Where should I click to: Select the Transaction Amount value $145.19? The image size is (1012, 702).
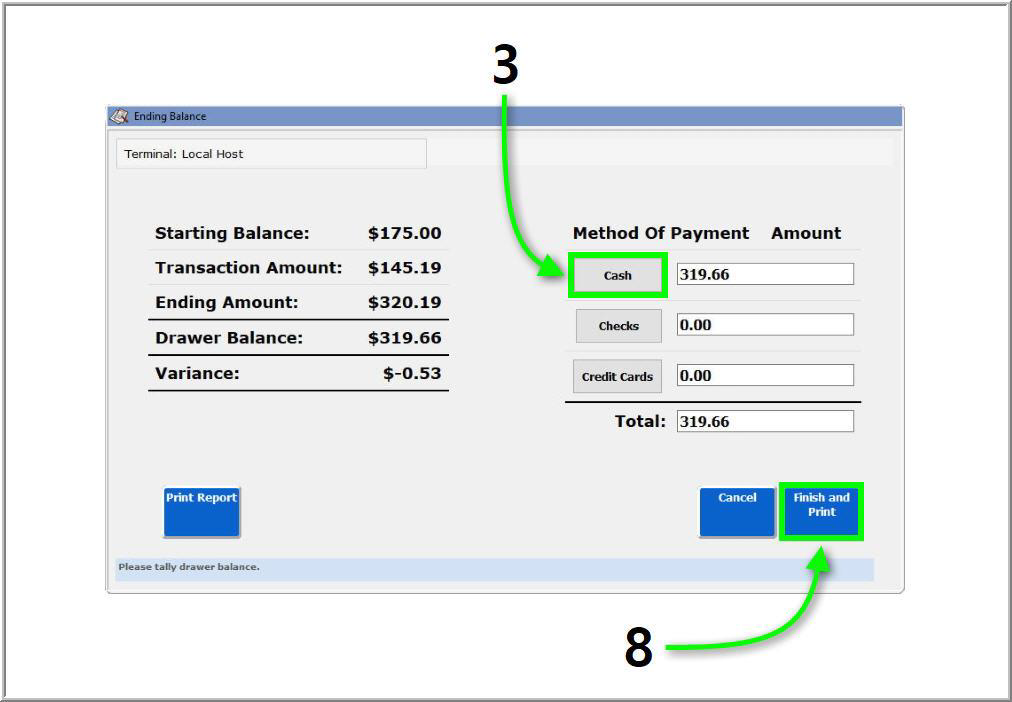404,268
